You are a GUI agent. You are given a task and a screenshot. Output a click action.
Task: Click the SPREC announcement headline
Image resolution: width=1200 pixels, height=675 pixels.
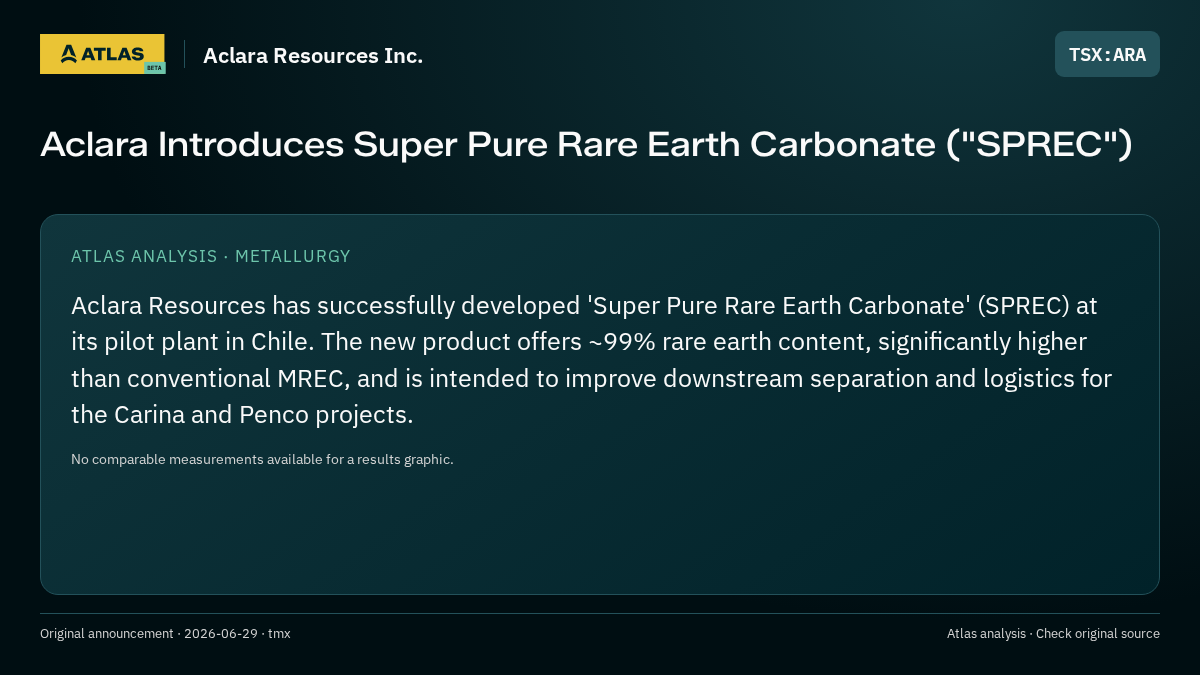[586, 144]
